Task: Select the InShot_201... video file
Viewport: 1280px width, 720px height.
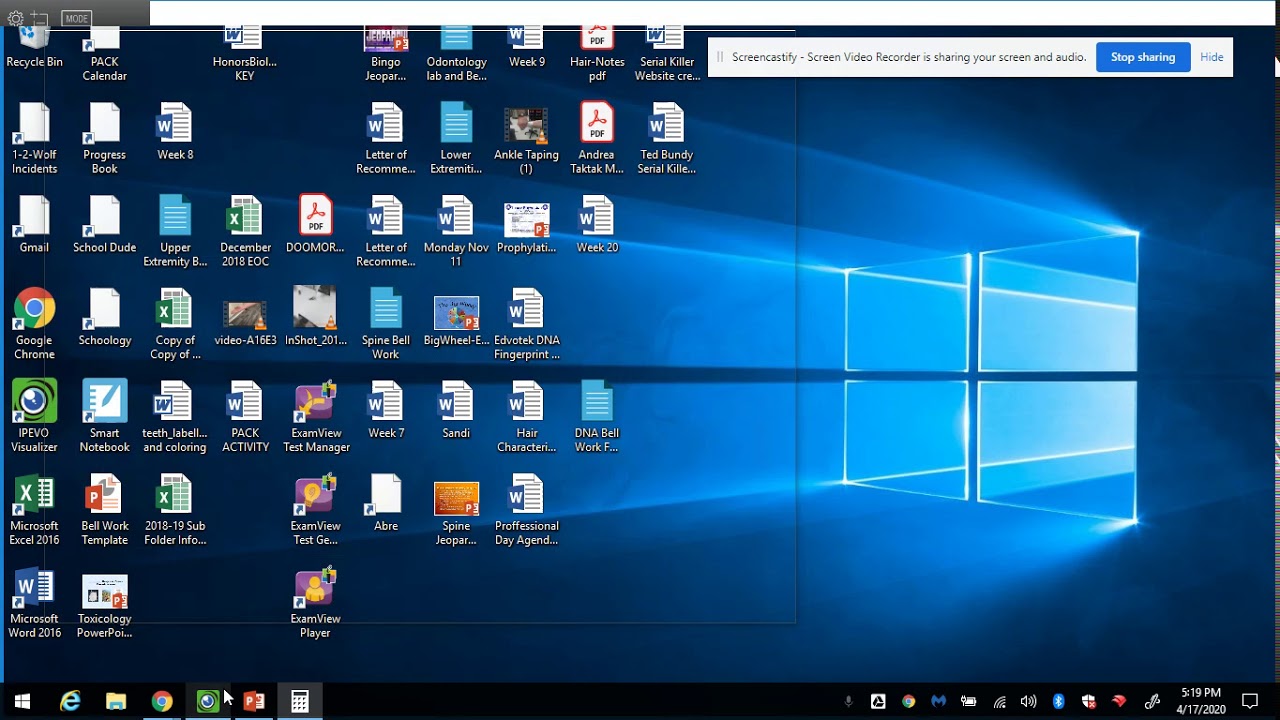Action: (x=315, y=318)
